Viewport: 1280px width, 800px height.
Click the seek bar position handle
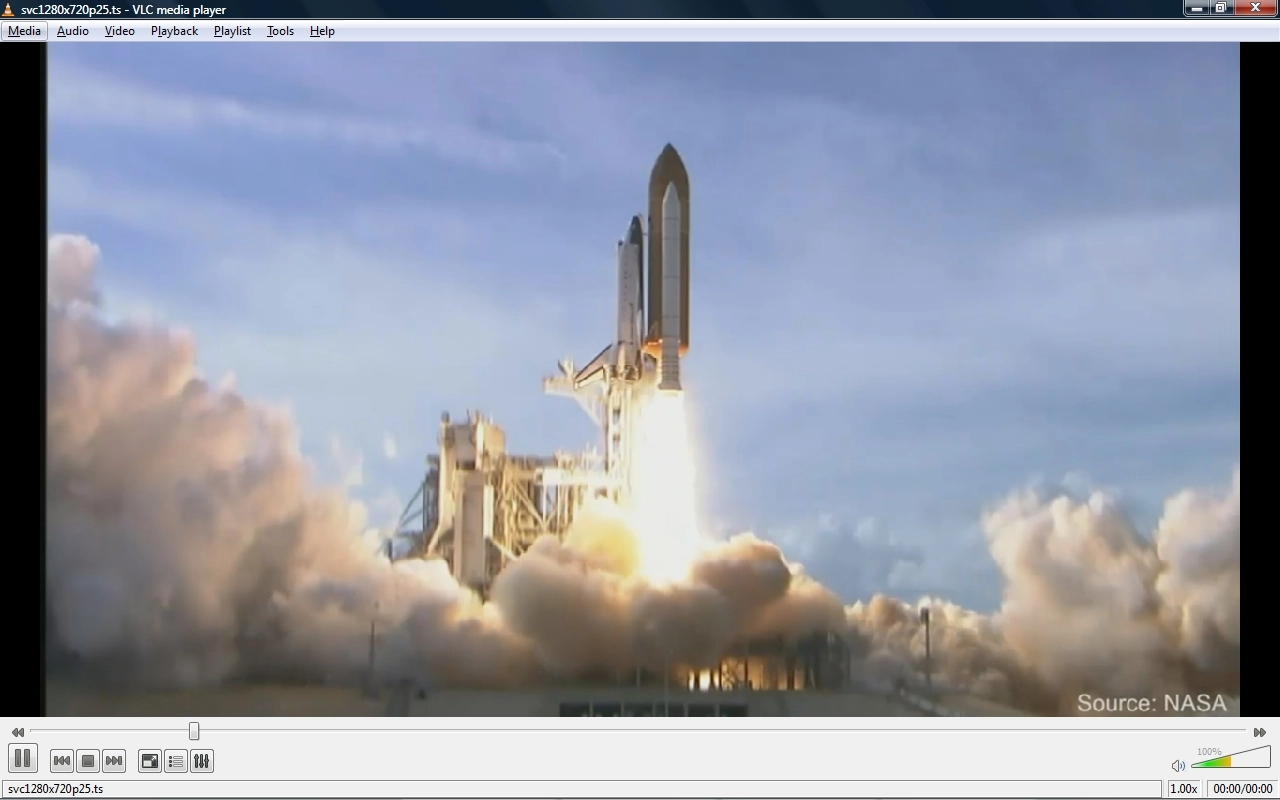pyautogui.click(x=194, y=731)
